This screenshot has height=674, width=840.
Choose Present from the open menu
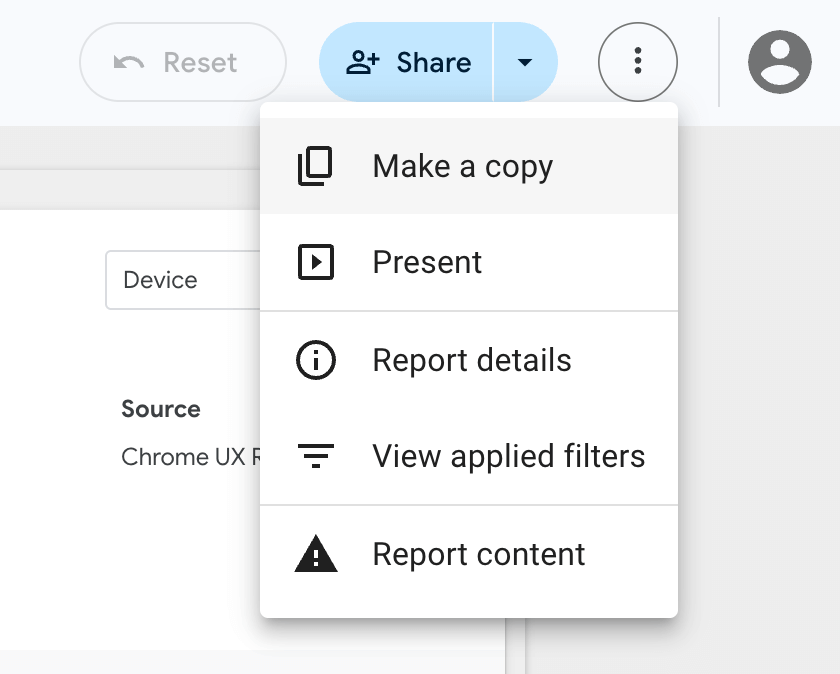tap(427, 263)
